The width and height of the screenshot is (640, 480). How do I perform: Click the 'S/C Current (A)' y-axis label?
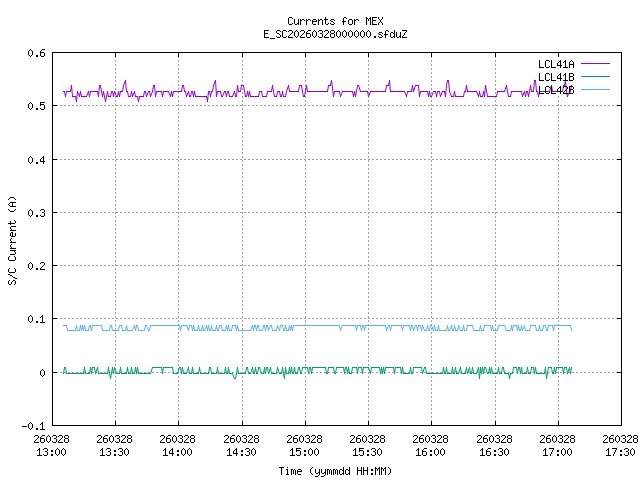pyautogui.click(x=12, y=240)
